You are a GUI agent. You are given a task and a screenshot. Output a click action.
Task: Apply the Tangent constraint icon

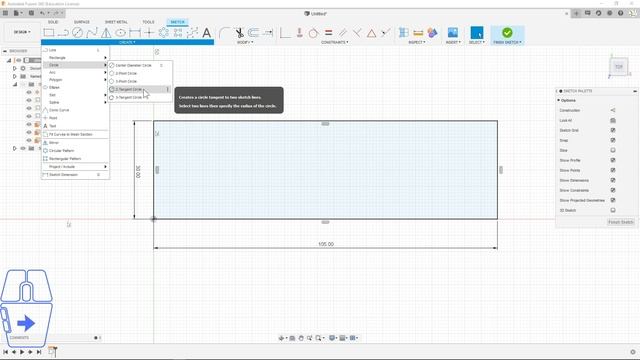(x=313, y=33)
